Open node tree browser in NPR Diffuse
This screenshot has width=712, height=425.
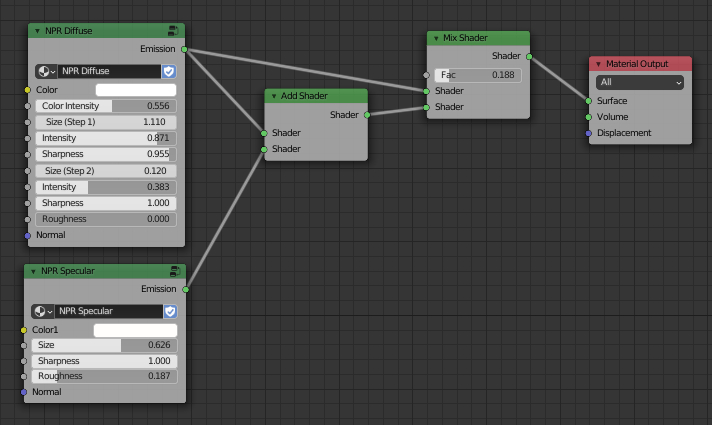(x=46, y=72)
